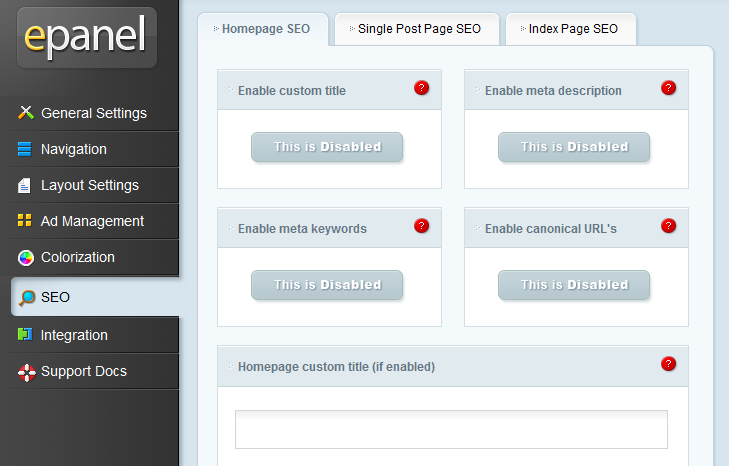
Task: Click the General Settings tools icon
Action: point(26,113)
